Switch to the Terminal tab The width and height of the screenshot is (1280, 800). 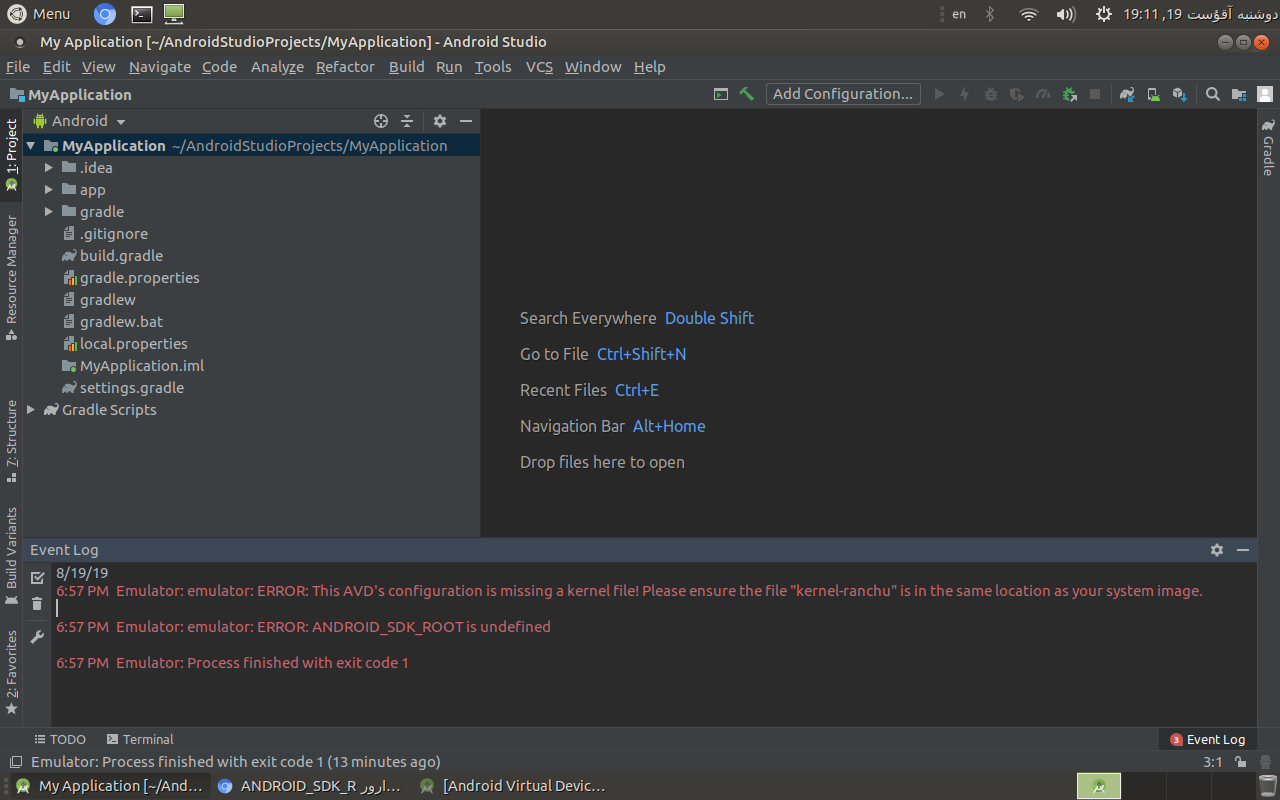coord(140,739)
